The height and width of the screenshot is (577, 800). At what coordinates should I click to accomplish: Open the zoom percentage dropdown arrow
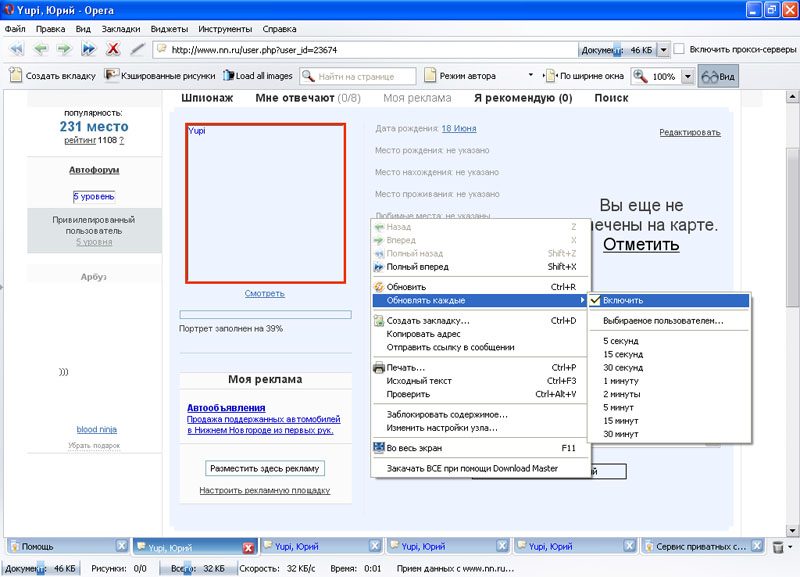[x=688, y=77]
